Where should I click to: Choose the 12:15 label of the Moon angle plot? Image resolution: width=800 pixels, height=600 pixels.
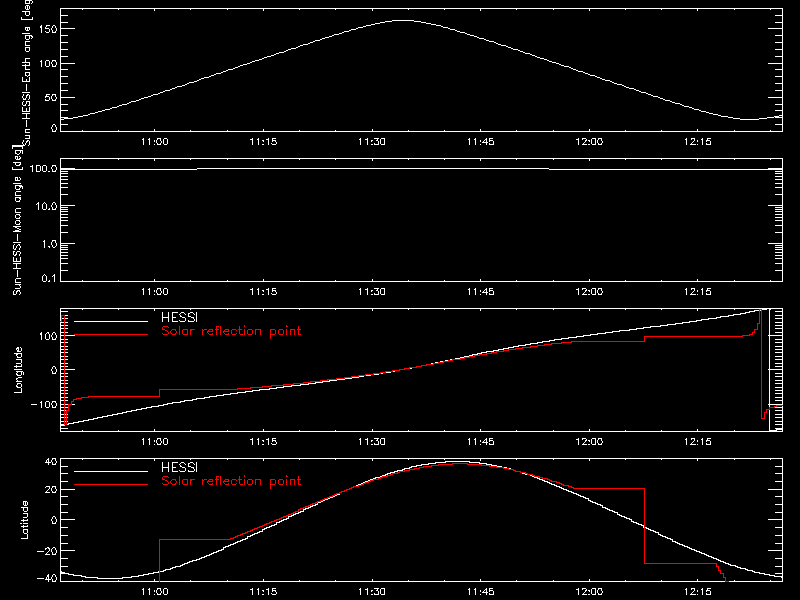[697, 292]
